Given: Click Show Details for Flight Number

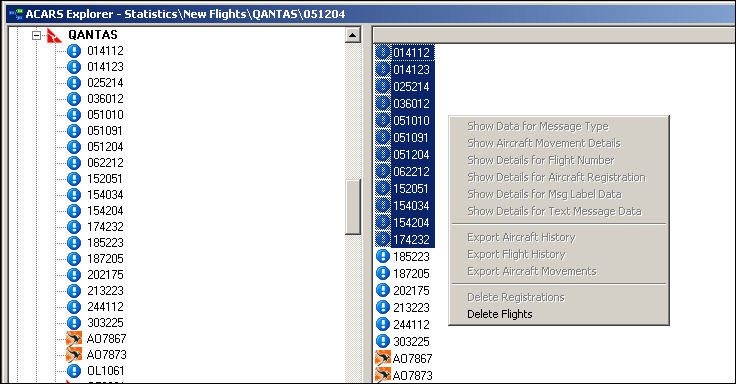Looking at the screenshot, I should tap(540, 161).
